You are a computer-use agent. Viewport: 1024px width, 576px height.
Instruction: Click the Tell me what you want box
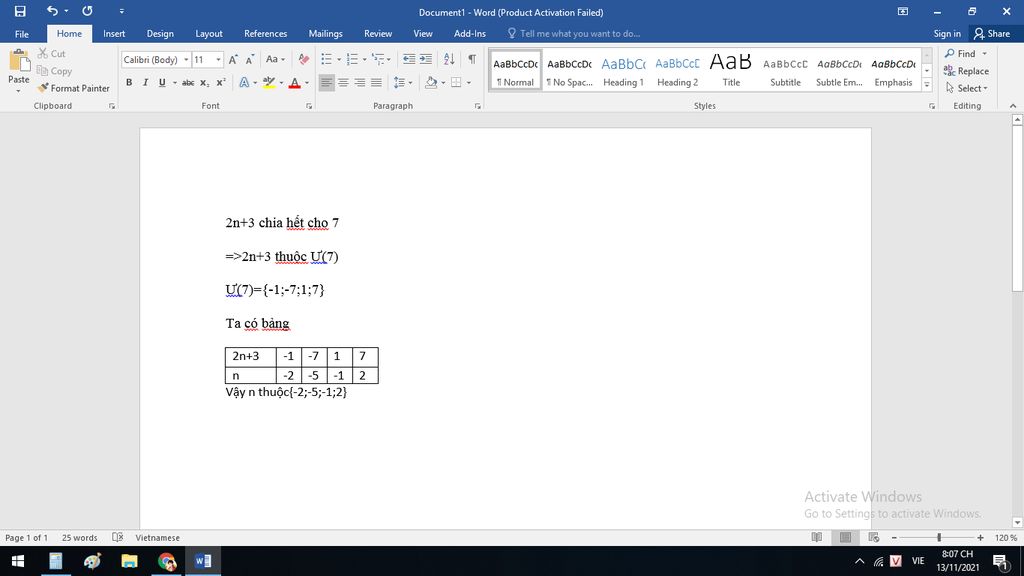(x=580, y=34)
